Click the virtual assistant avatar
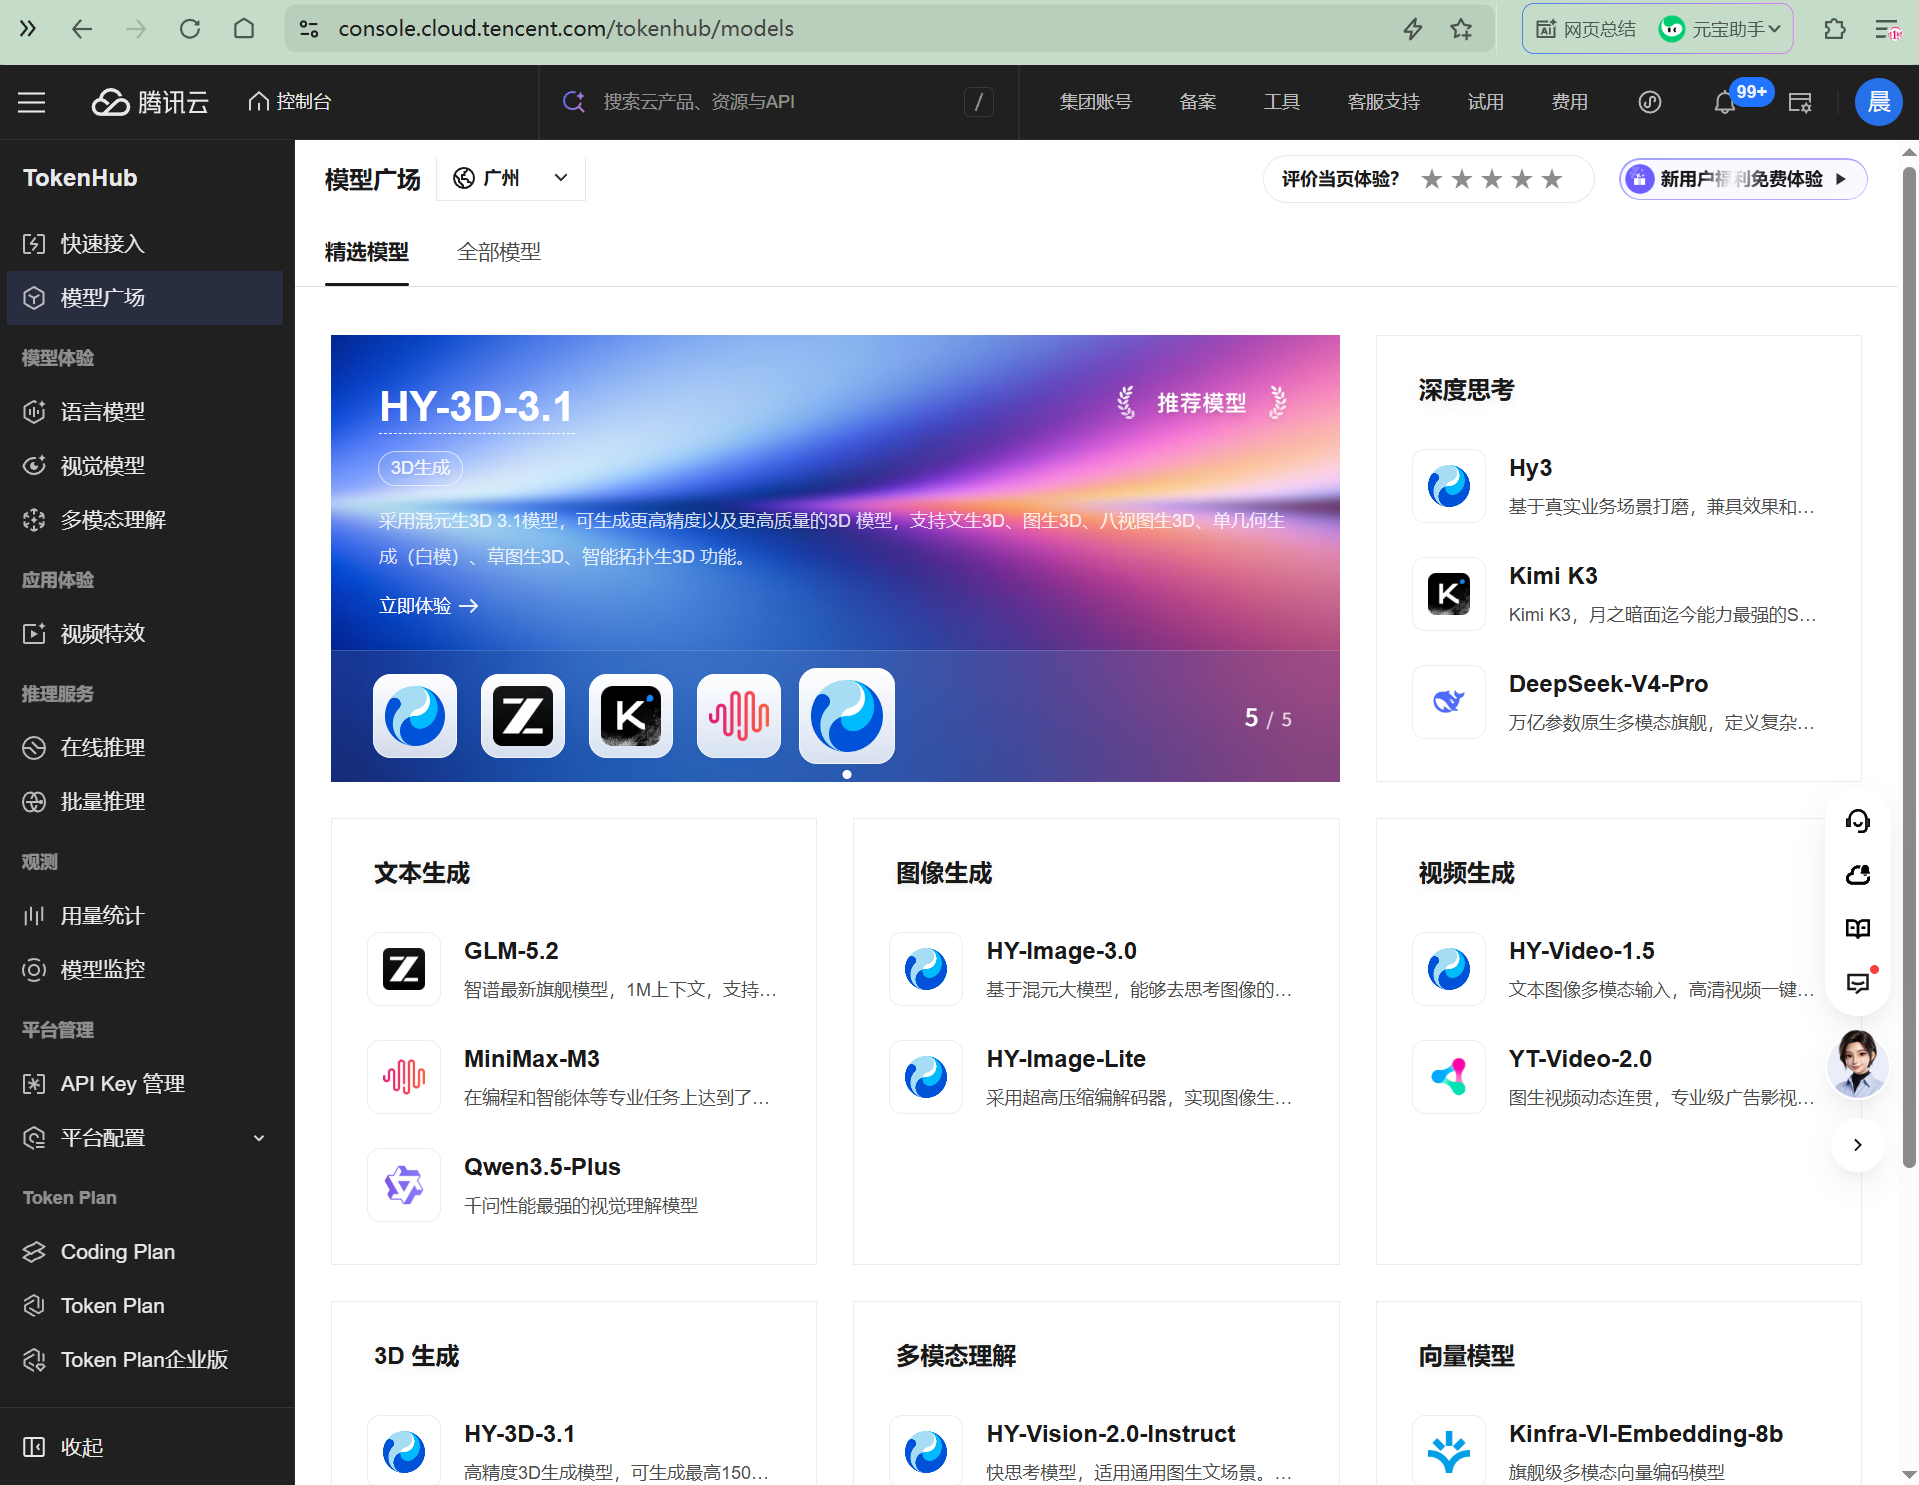 coord(1858,1063)
